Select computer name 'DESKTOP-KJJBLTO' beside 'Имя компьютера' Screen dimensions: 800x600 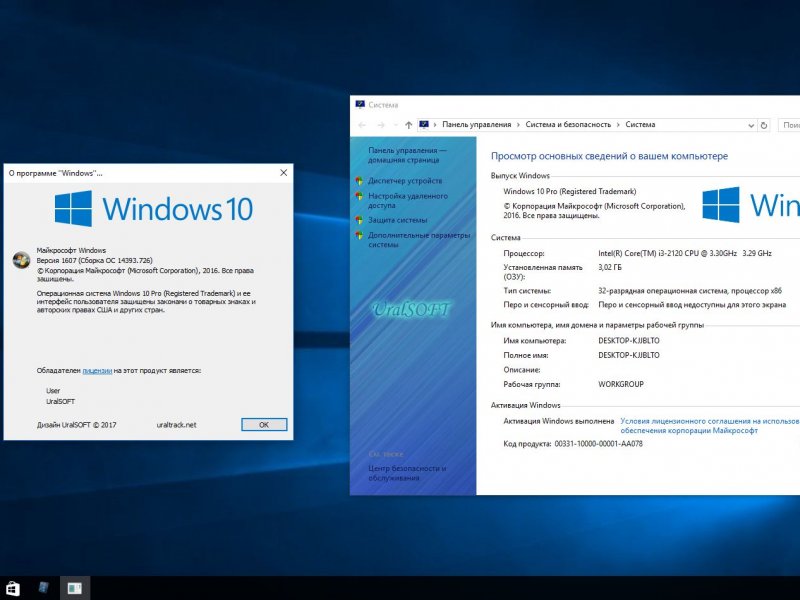pyautogui.click(x=629, y=340)
